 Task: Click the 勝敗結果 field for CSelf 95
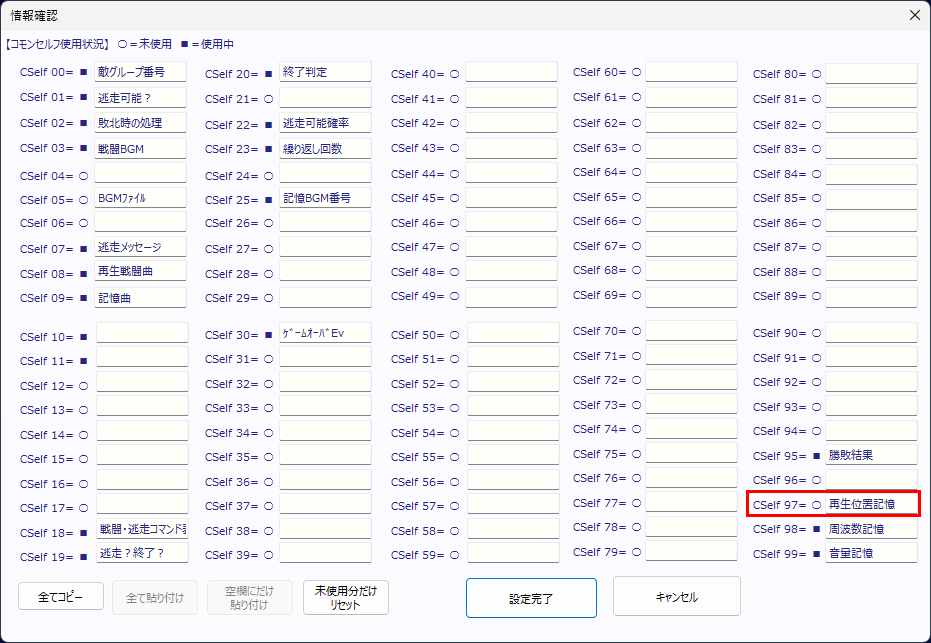[871, 456]
